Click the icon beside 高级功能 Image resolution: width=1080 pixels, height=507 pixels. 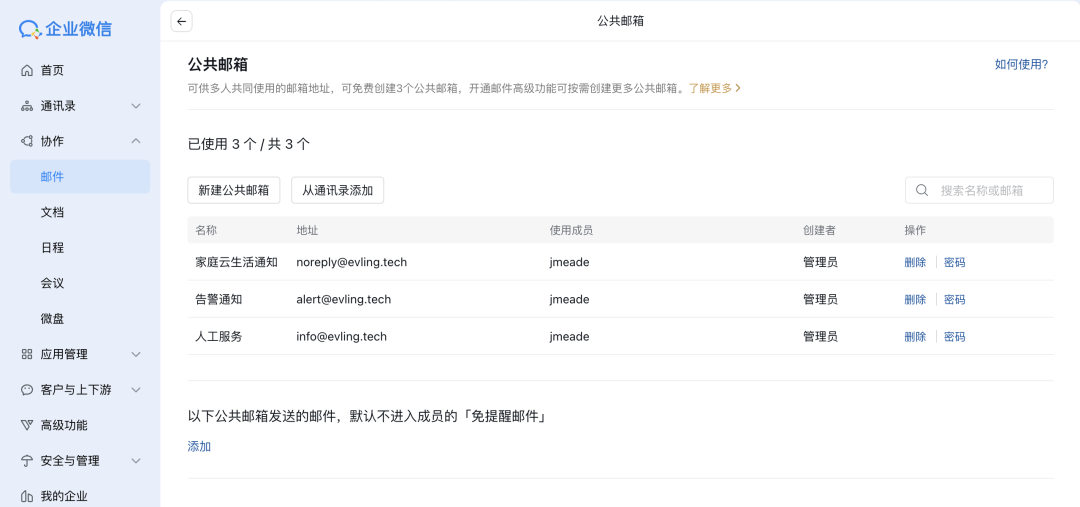(x=27, y=425)
